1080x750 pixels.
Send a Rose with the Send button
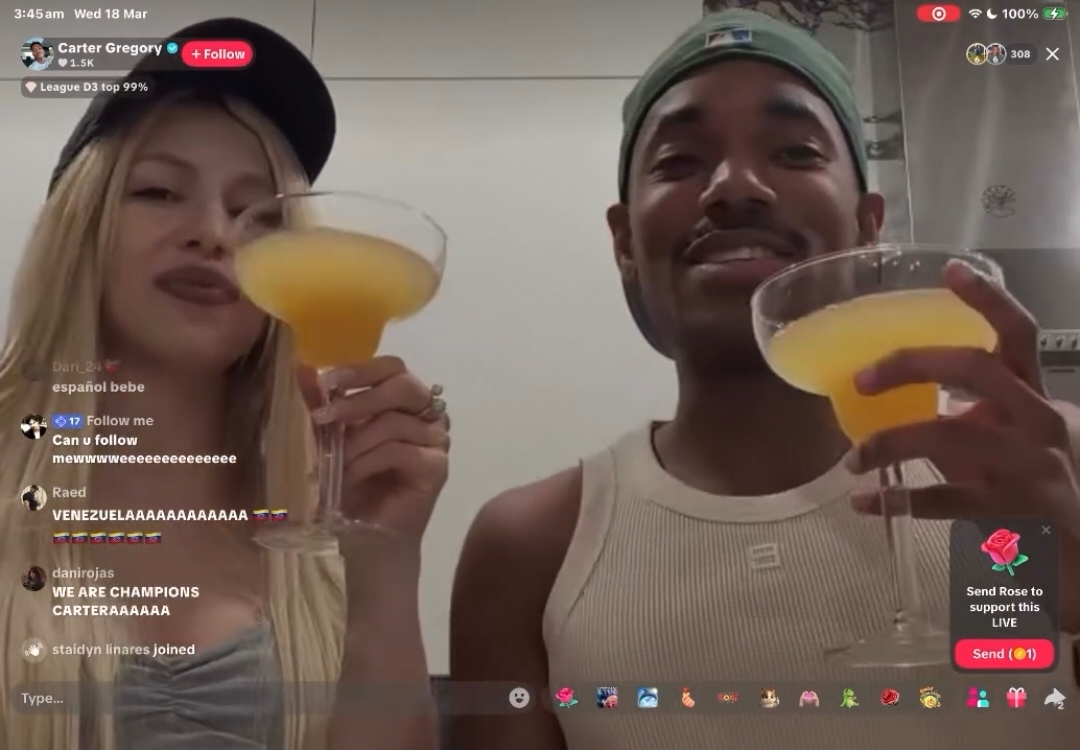click(1004, 654)
